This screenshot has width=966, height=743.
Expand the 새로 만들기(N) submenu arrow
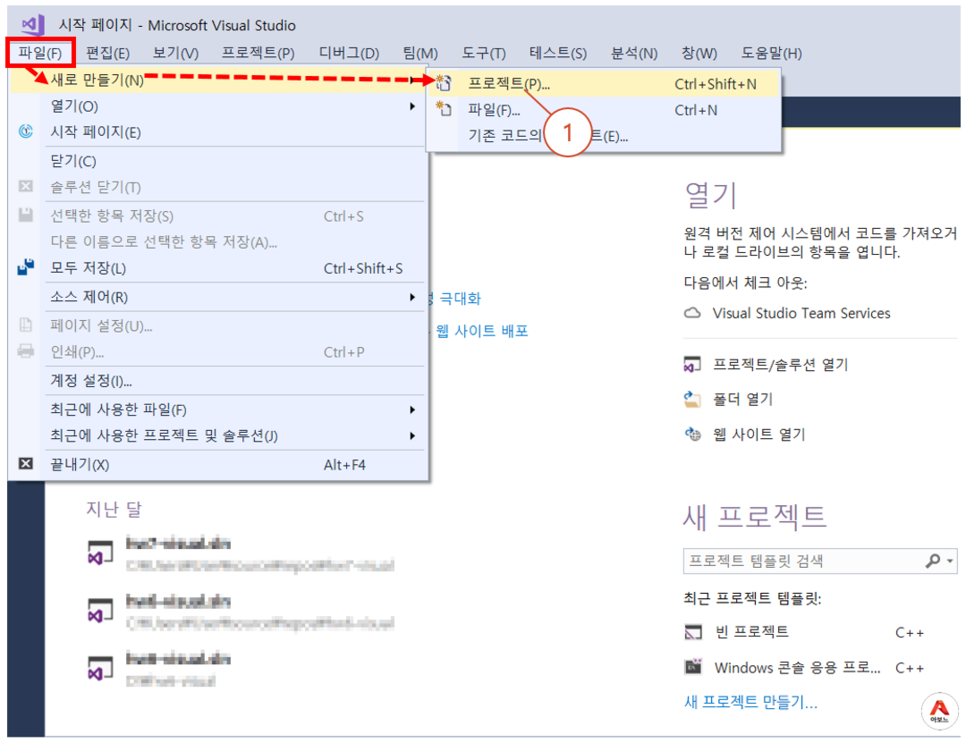click(x=412, y=80)
